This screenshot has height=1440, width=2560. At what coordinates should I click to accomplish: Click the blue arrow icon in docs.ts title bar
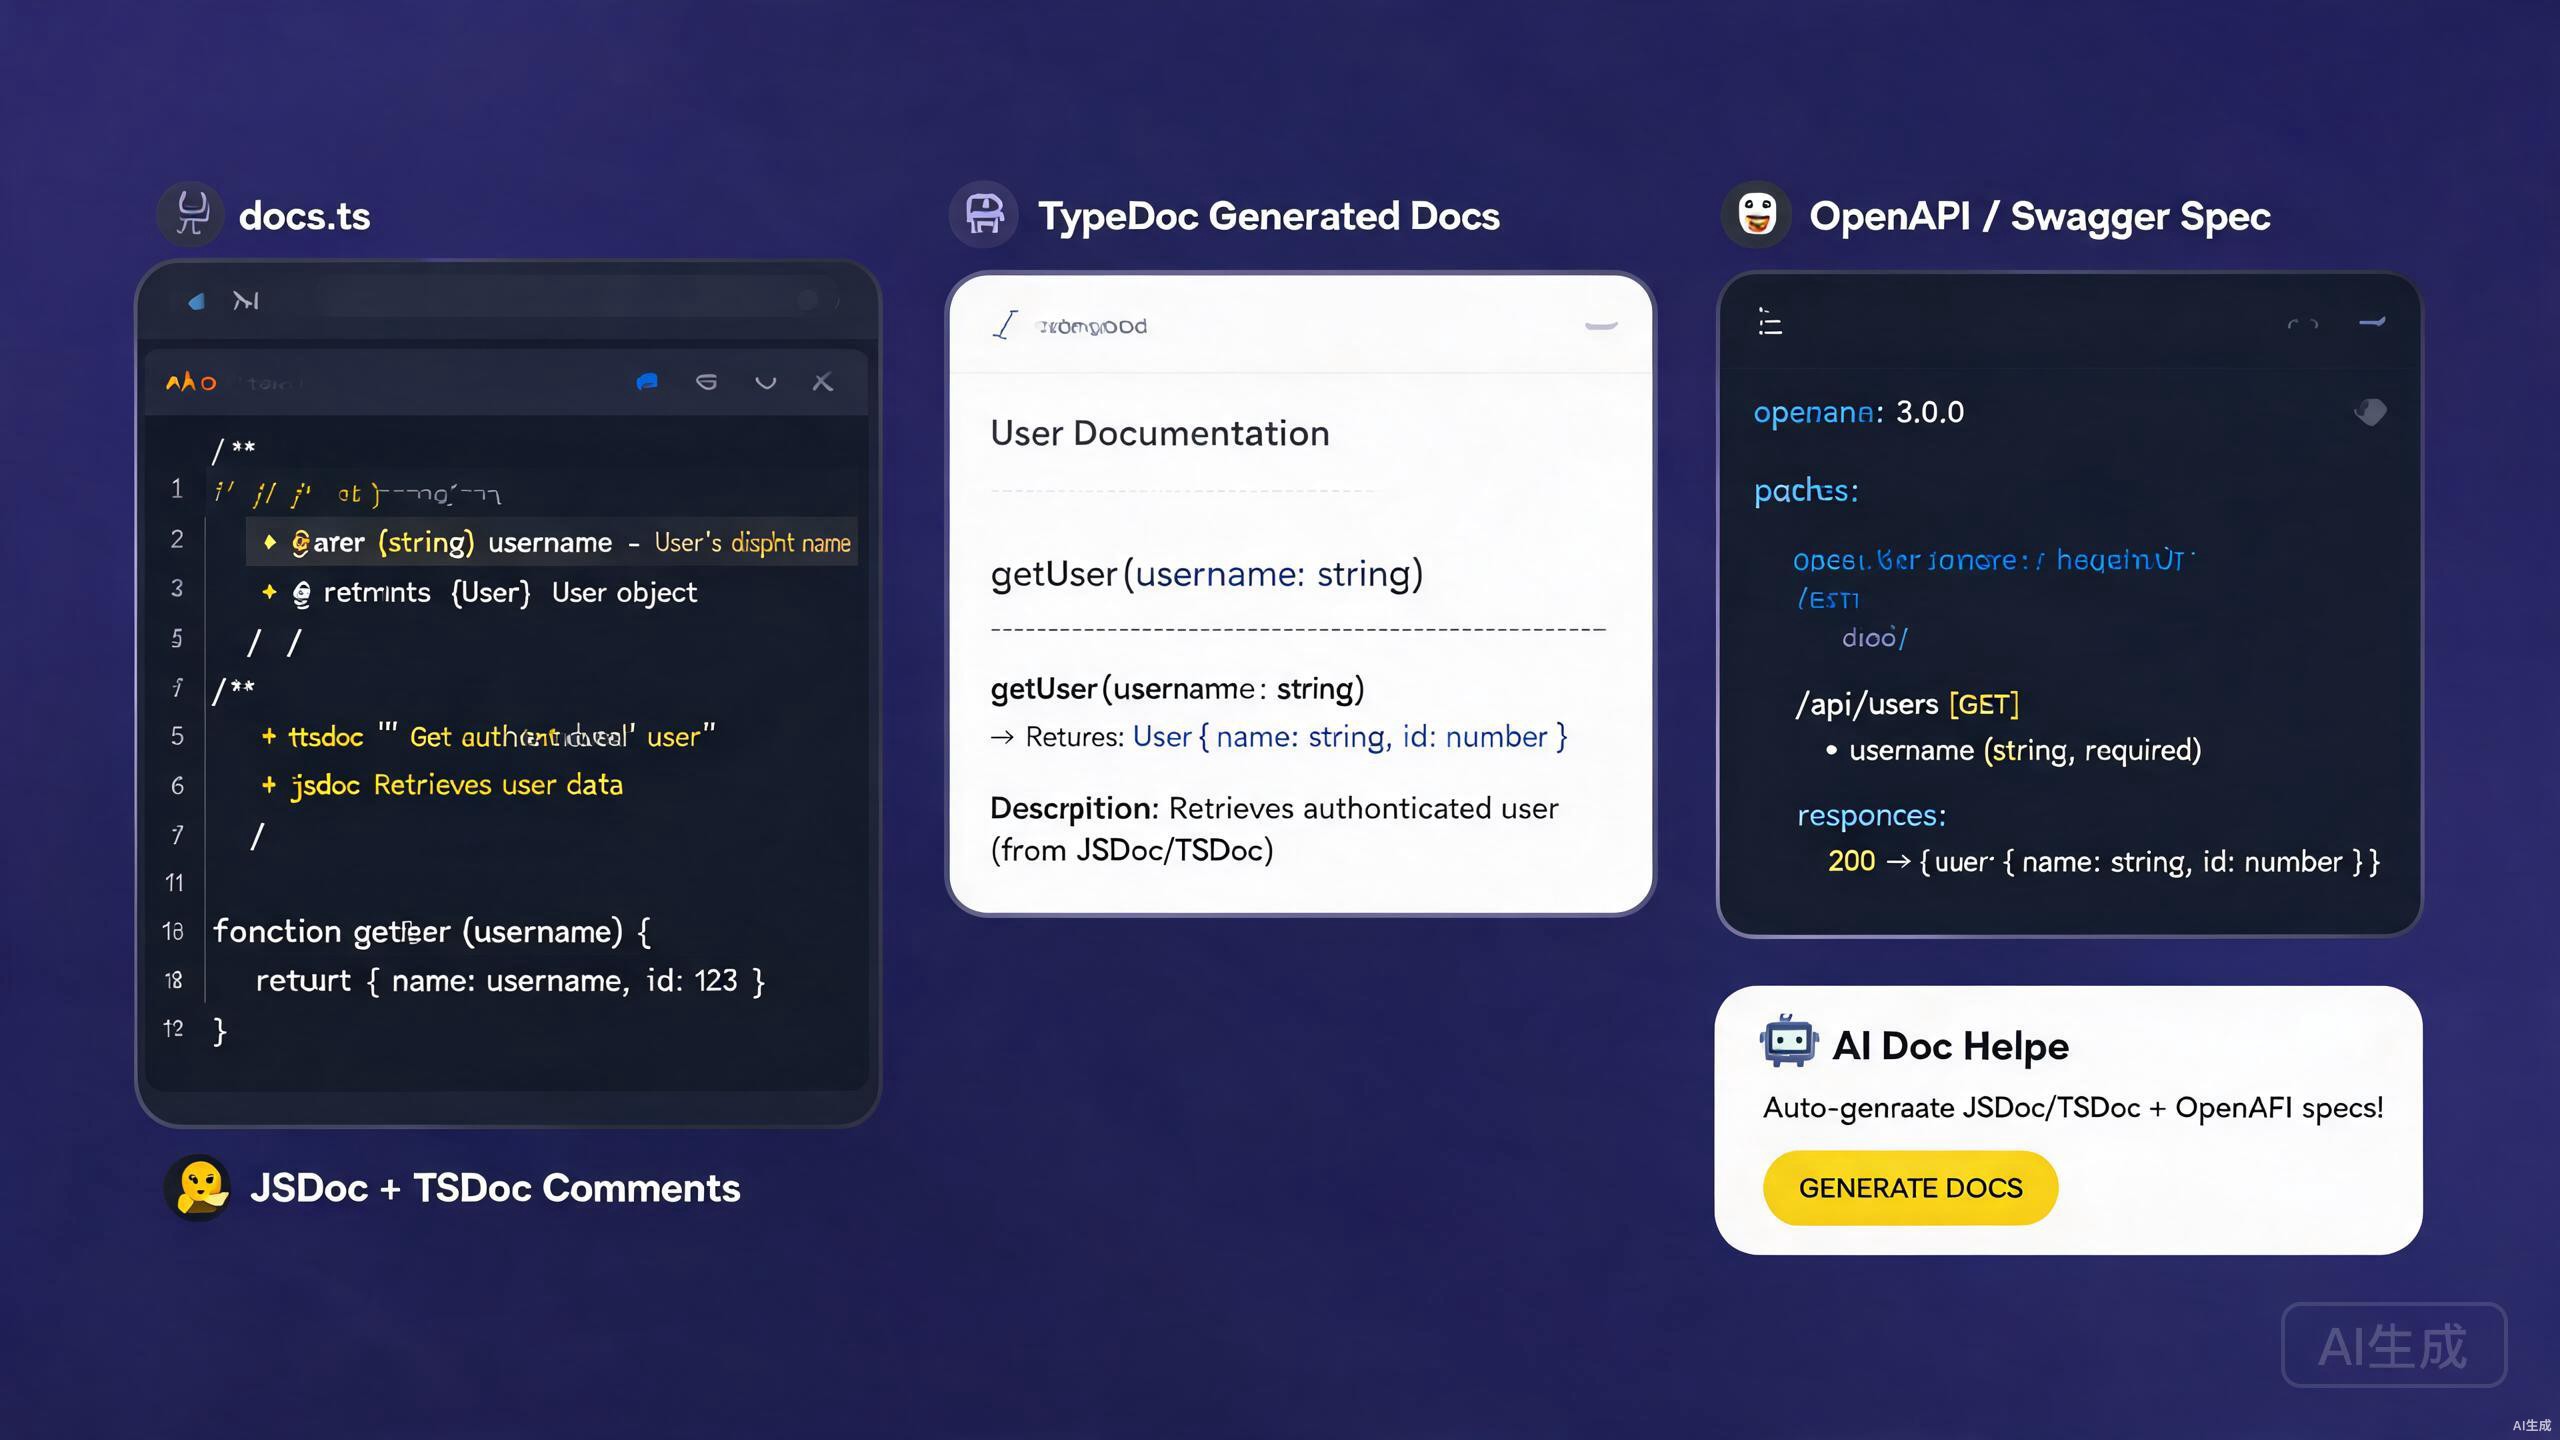197,301
